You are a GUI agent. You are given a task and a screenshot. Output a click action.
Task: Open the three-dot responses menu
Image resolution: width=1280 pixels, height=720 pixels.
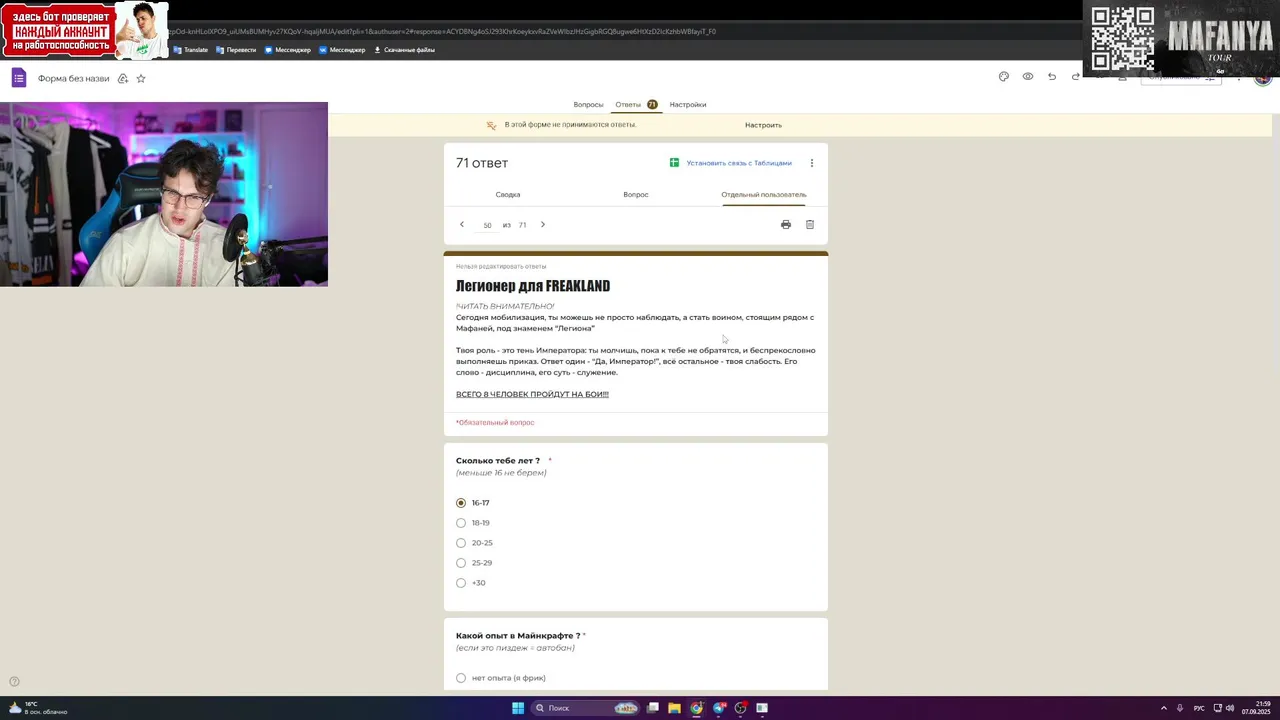point(812,163)
